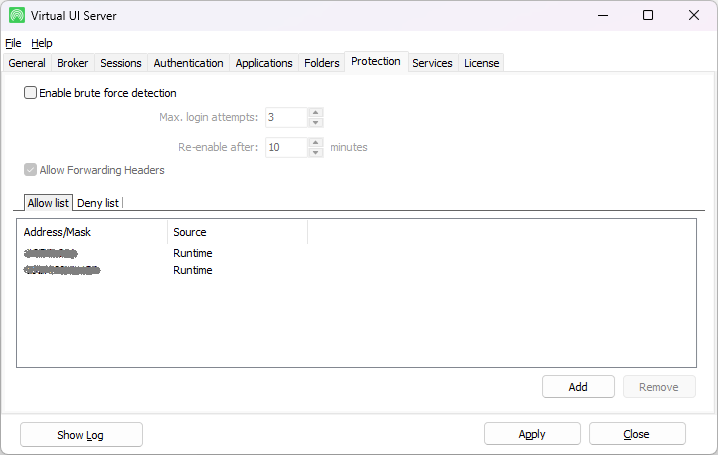Screen dimensions: 718x455
Task: Decrease Max. login attempts with down arrow
Action: [316, 123]
